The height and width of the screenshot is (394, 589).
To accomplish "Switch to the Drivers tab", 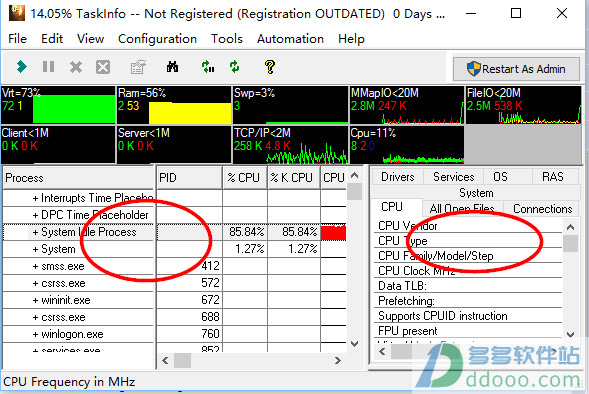I will (x=398, y=177).
